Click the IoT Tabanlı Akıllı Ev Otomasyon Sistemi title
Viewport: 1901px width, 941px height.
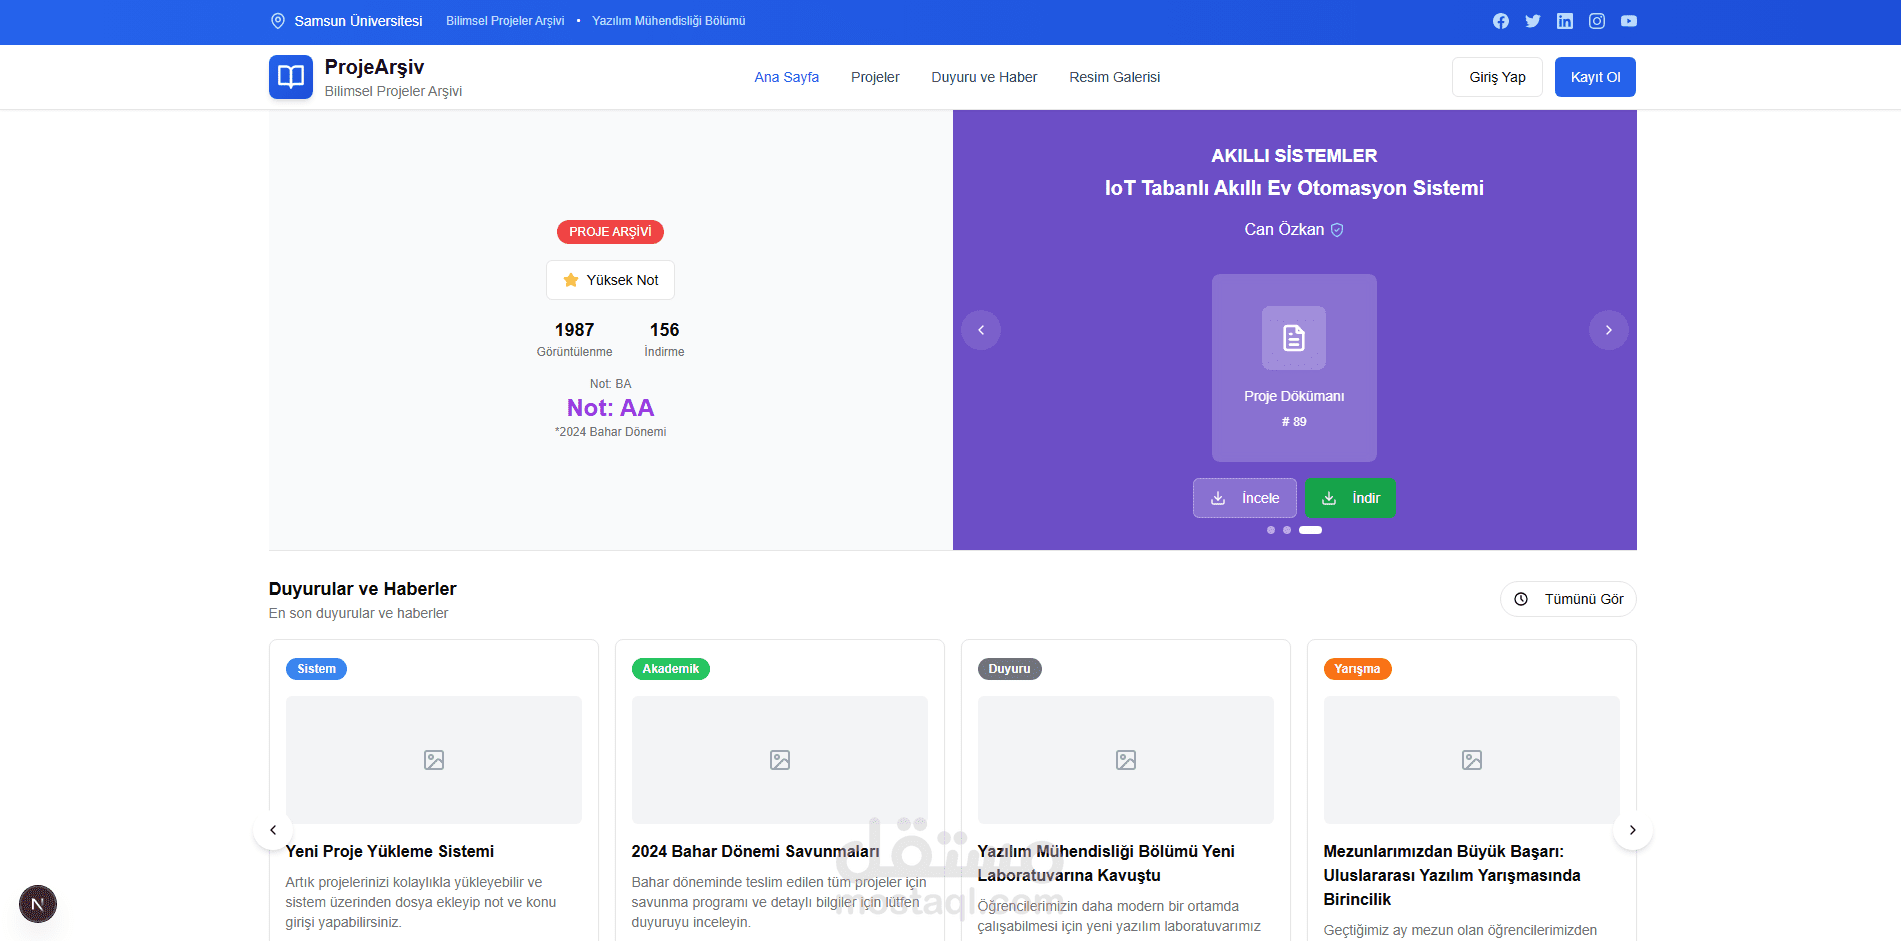coord(1294,188)
